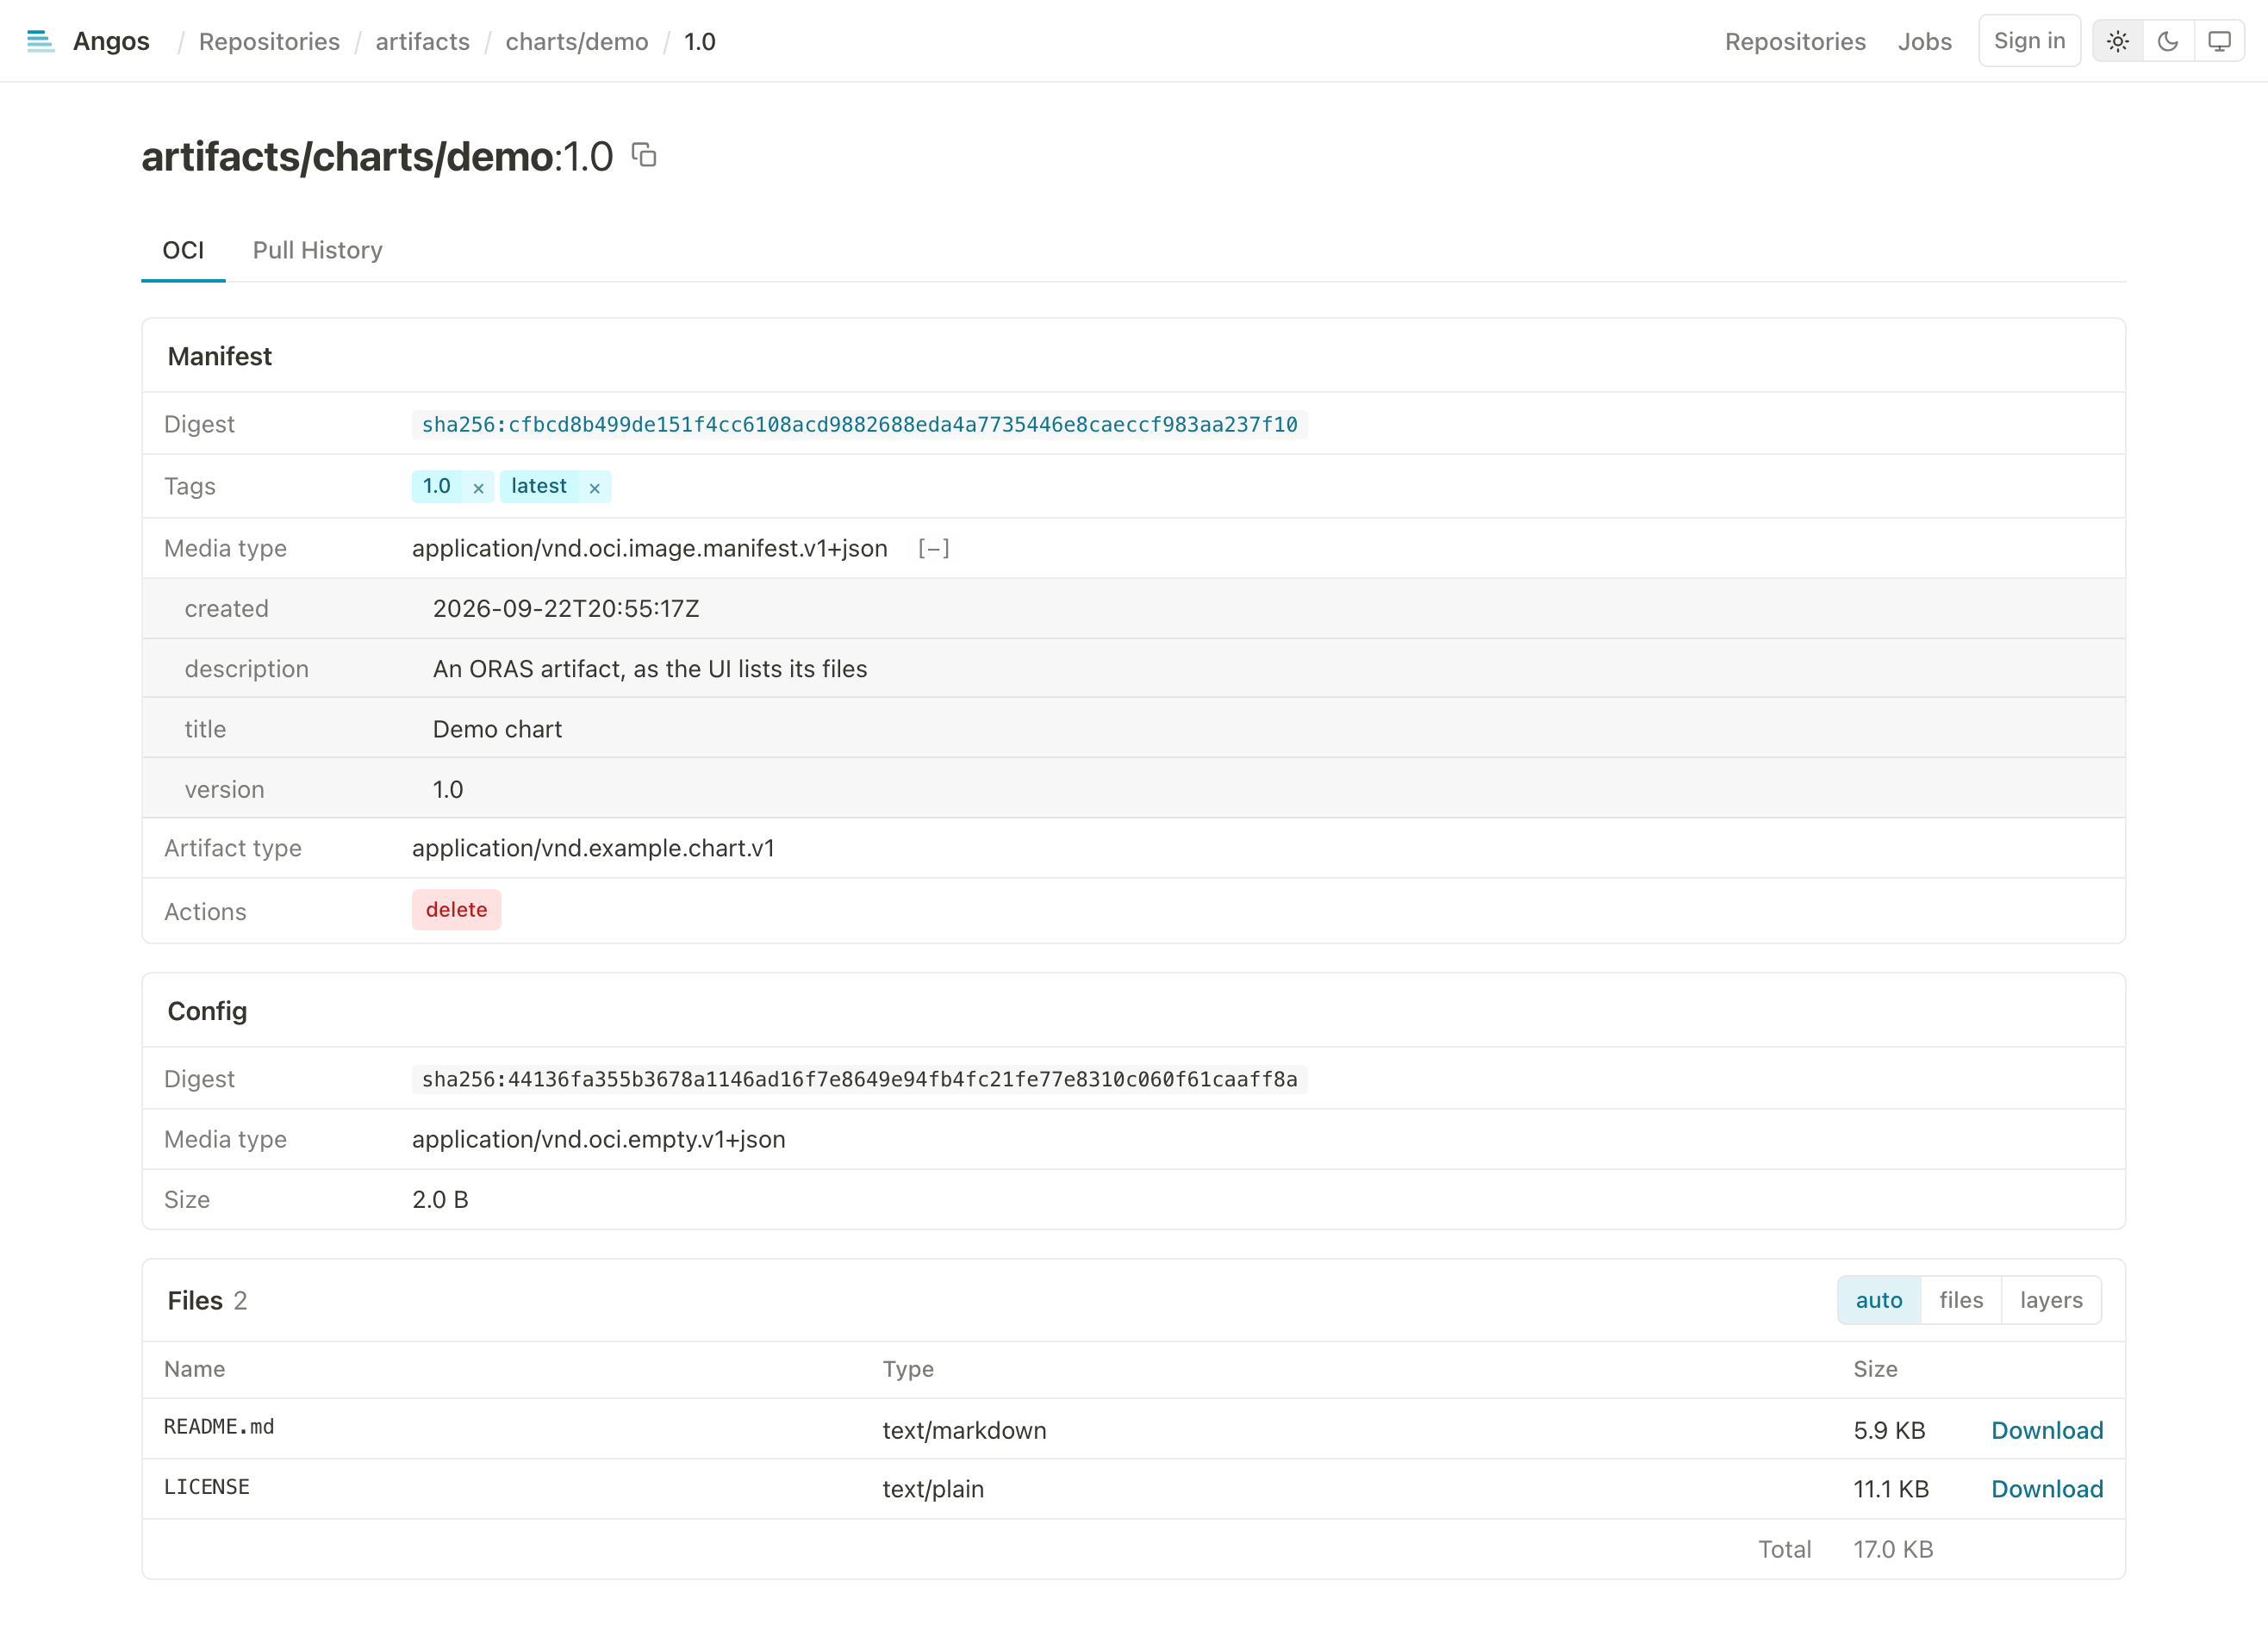Select system theme monitor icon
This screenshot has height=1649, width=2268.
coord(2219,41)
